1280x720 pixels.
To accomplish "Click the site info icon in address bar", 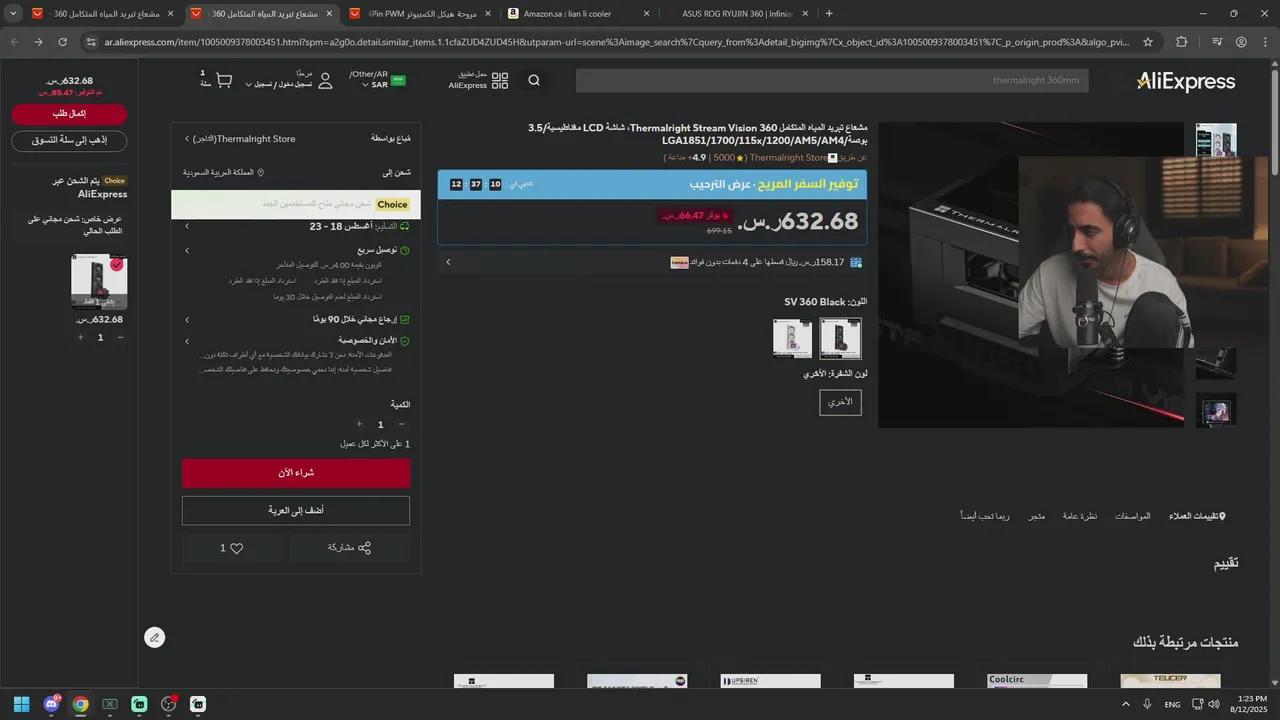I will pyautogui.click(x=91, y=42).
